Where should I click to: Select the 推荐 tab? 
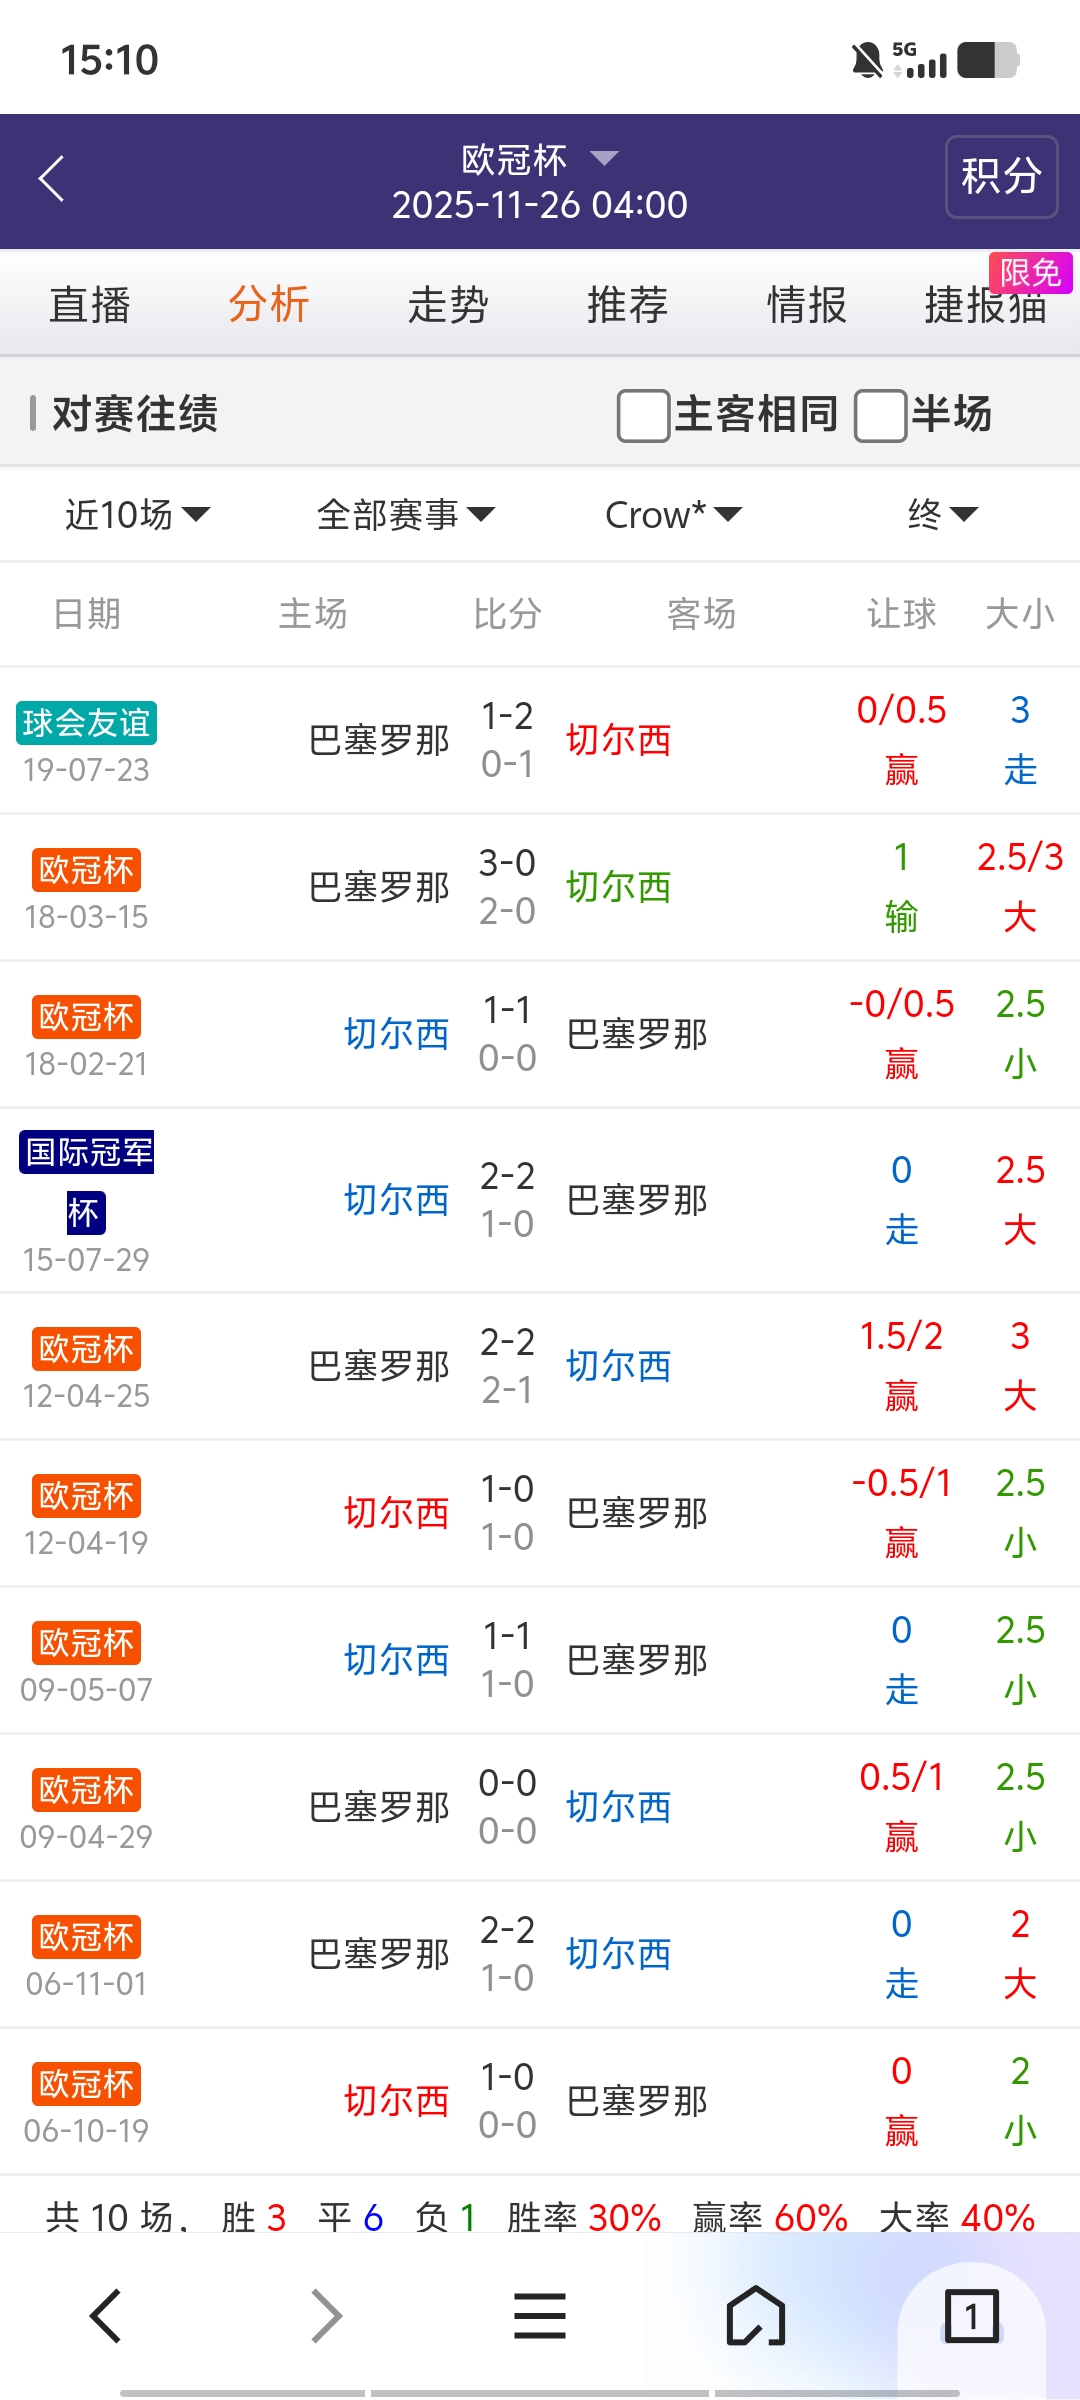627,304
